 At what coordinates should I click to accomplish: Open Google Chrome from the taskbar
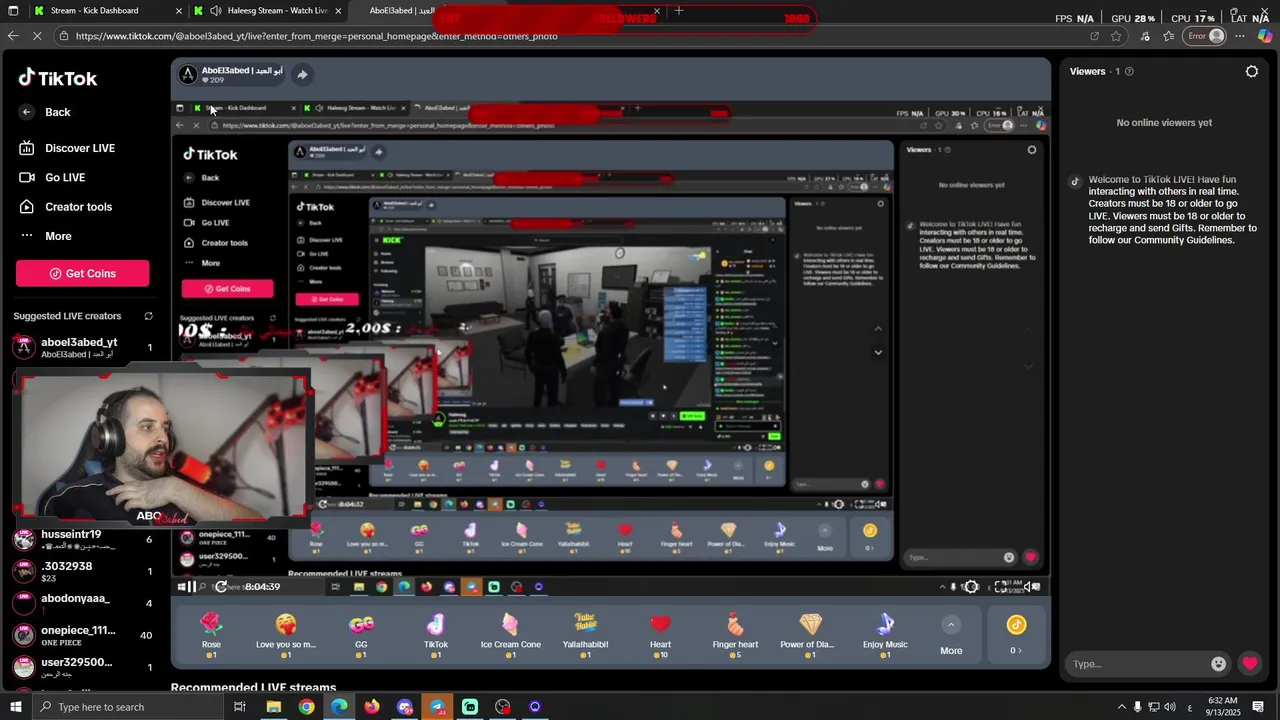306,707
